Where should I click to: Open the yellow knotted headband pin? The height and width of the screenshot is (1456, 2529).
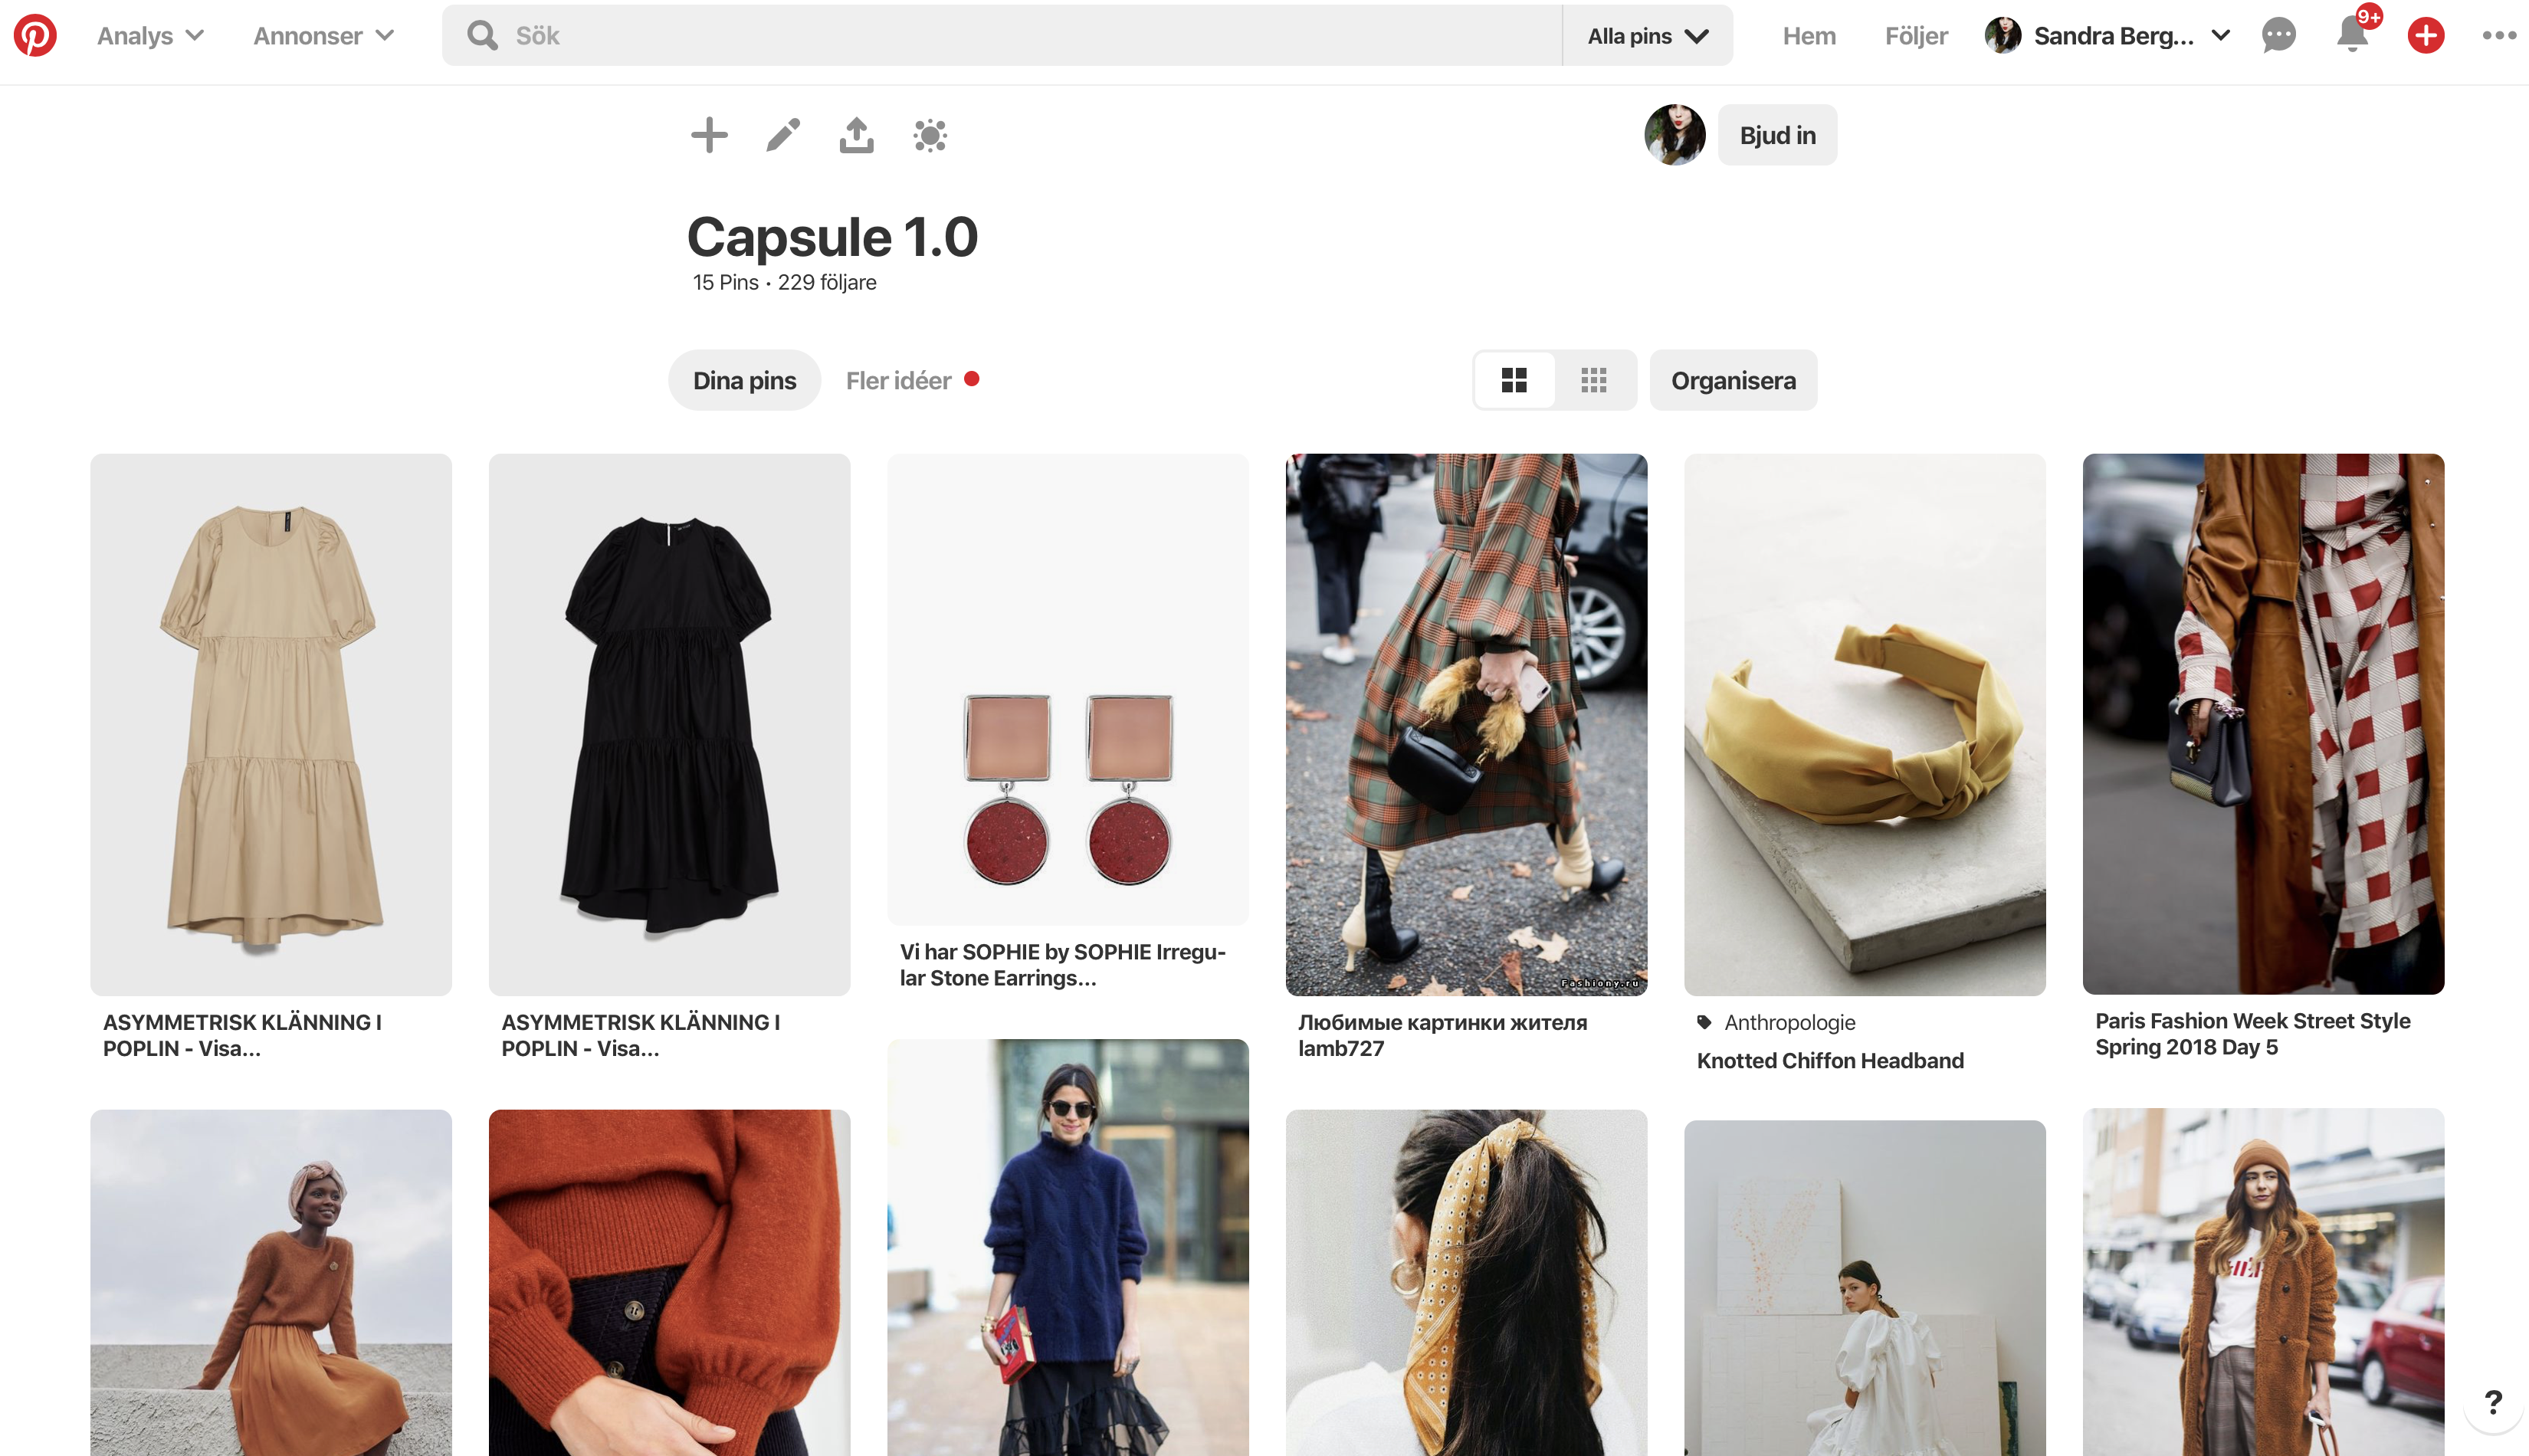pyautogui.click(x=1864, y=724)
